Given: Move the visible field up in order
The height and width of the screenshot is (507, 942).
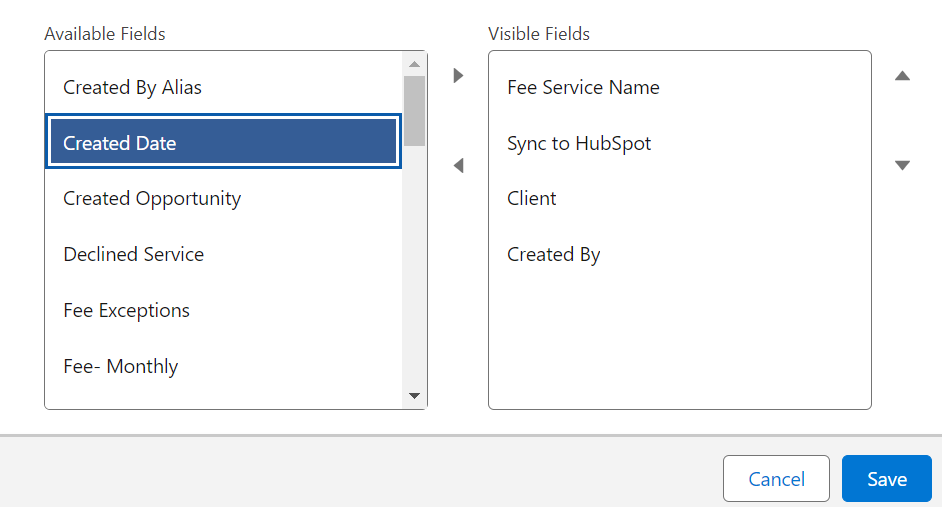Looking at the screenshot, I should tap(902, 76).
